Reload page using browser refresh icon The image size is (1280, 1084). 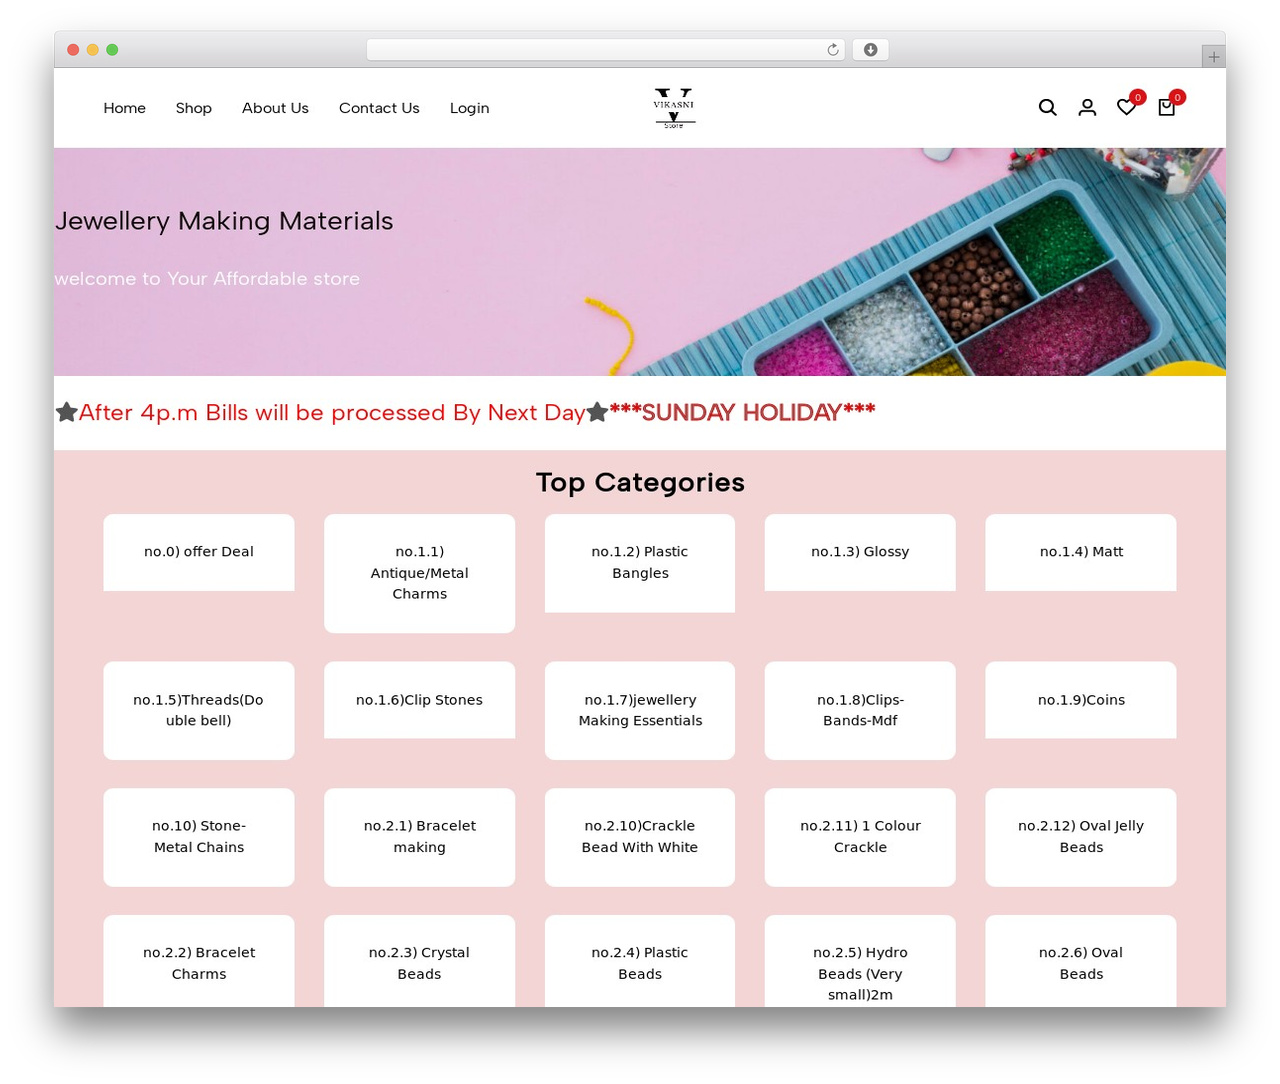click(833, 50)
